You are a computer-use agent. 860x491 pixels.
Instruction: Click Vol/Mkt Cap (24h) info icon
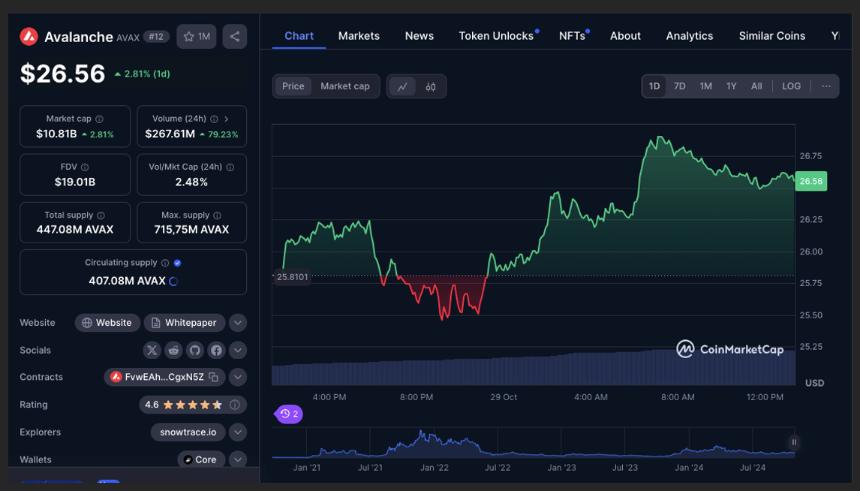230,167
